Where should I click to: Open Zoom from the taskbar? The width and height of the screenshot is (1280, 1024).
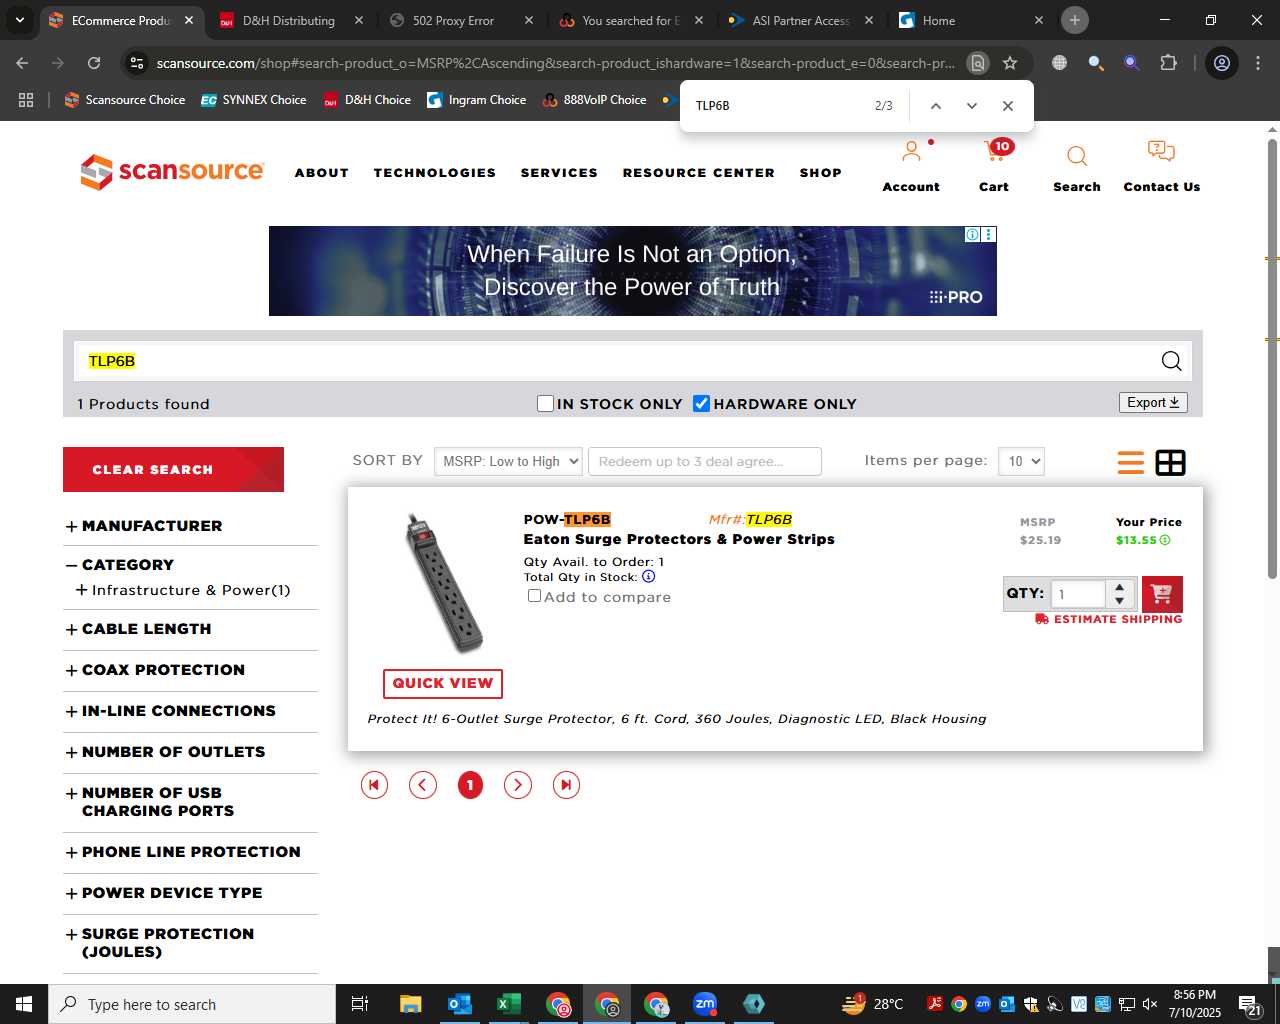click(705, 1004)
